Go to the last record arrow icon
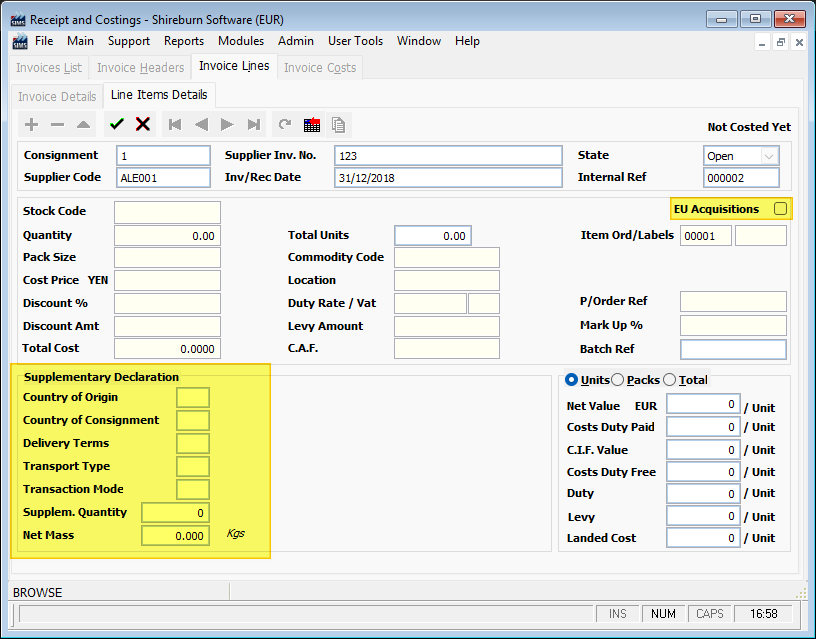Viewport: 816px width, 639px height. pos(254,124)
